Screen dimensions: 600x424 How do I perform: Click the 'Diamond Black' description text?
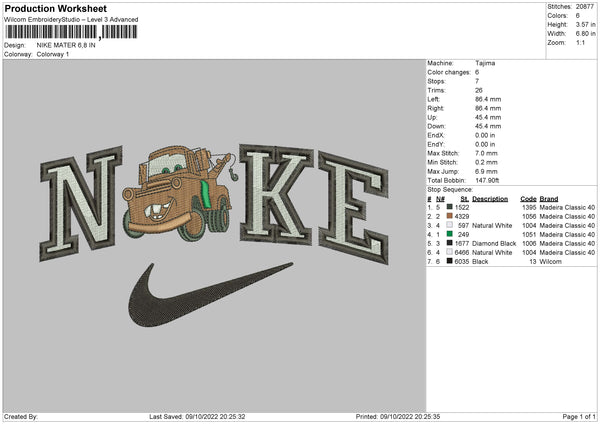tap(494, 244)
